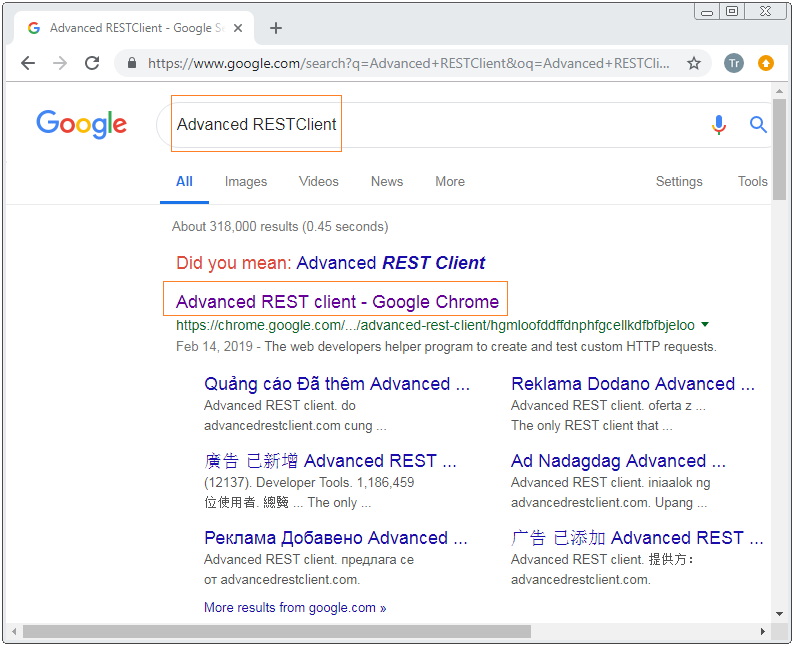Viewport: 794px width, 646px height.
Task: View site info via padlock icon
Action: 132,63
